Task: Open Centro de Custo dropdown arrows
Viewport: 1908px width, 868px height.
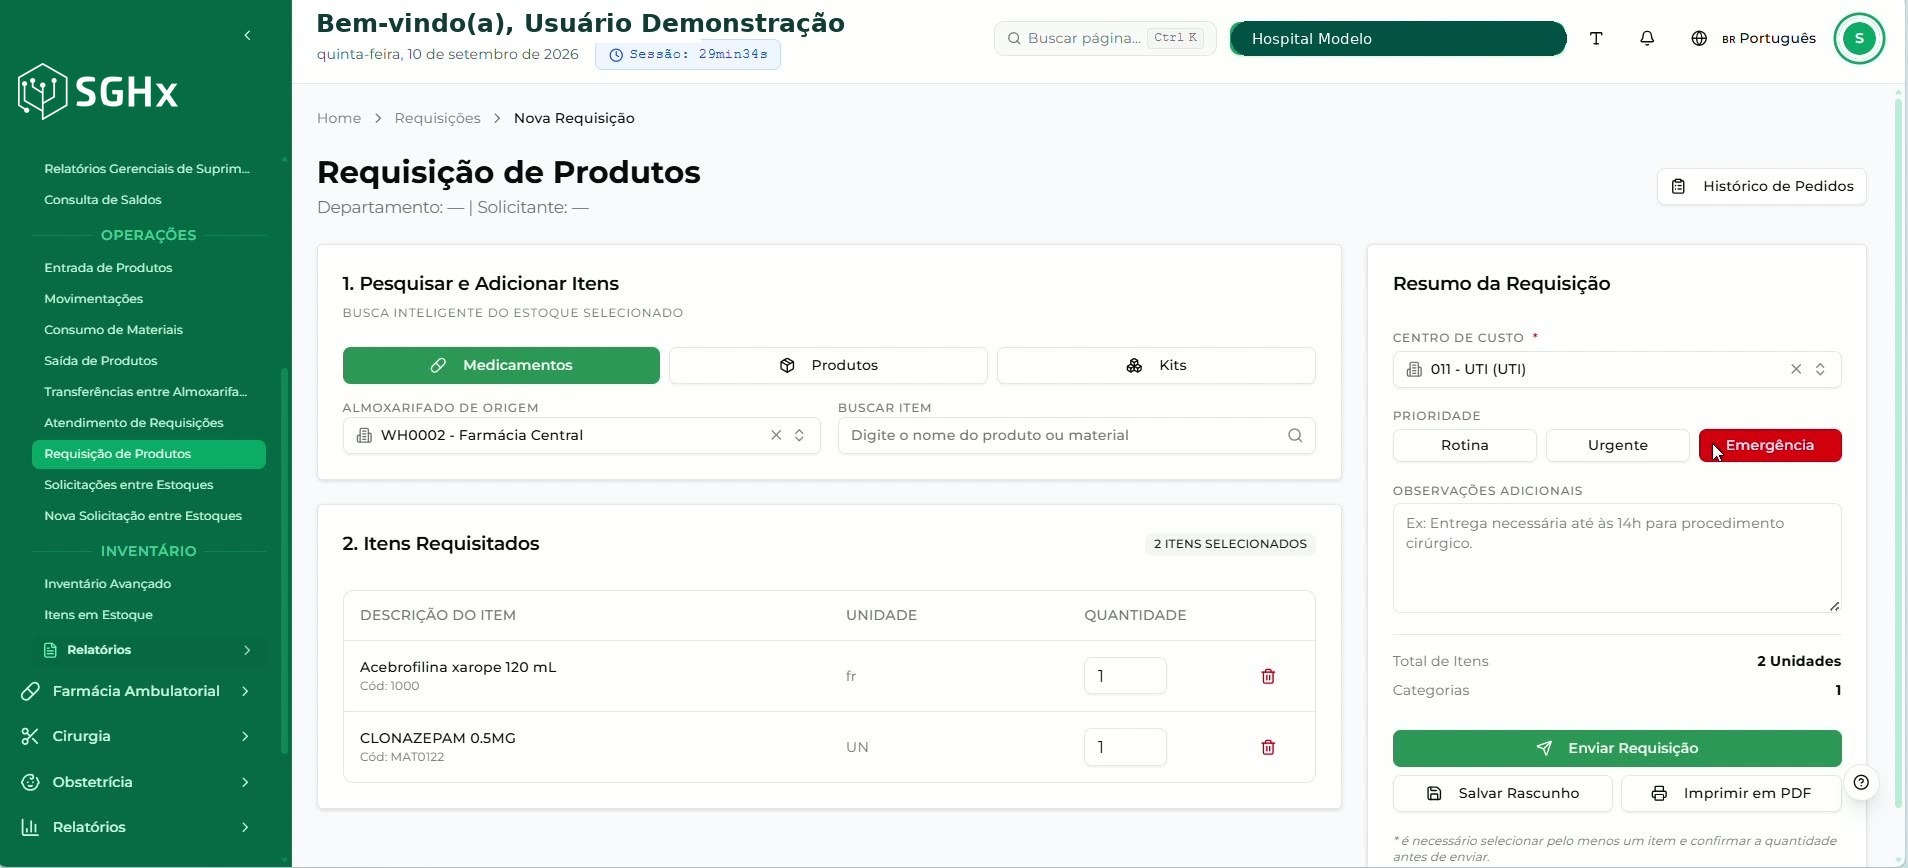Action: coord(1820,370)
